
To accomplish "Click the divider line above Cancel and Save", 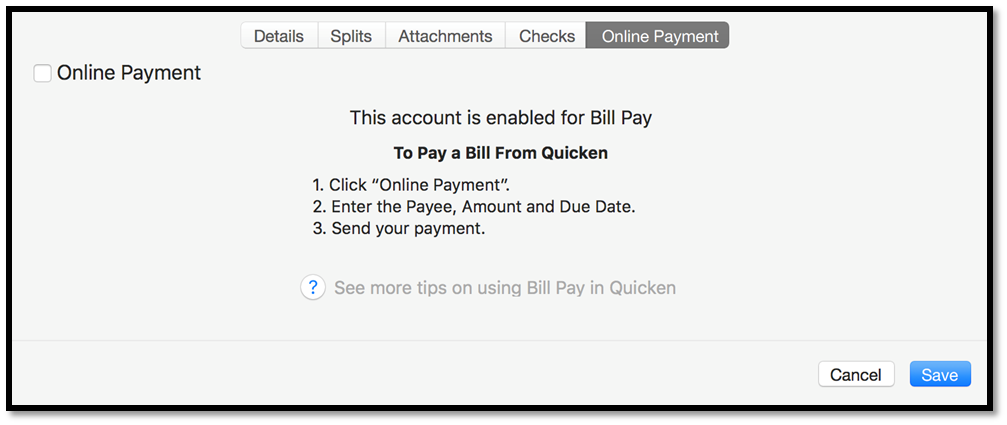I will (500, 340).
